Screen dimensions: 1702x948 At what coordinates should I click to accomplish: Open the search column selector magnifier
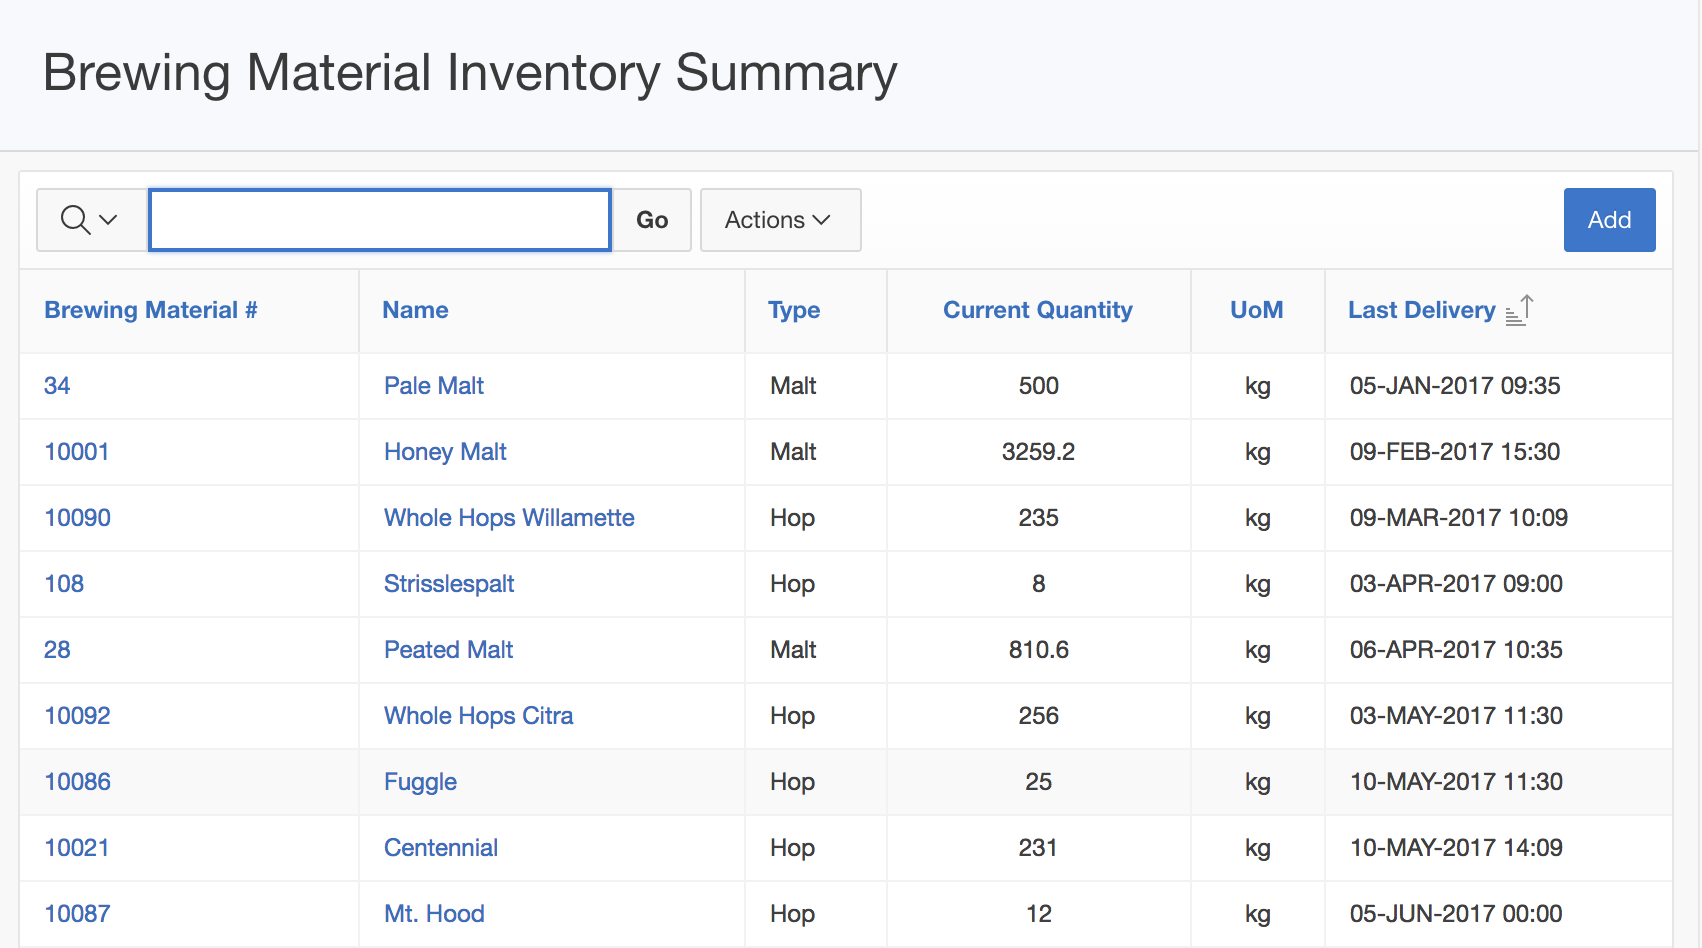point(90,220)
